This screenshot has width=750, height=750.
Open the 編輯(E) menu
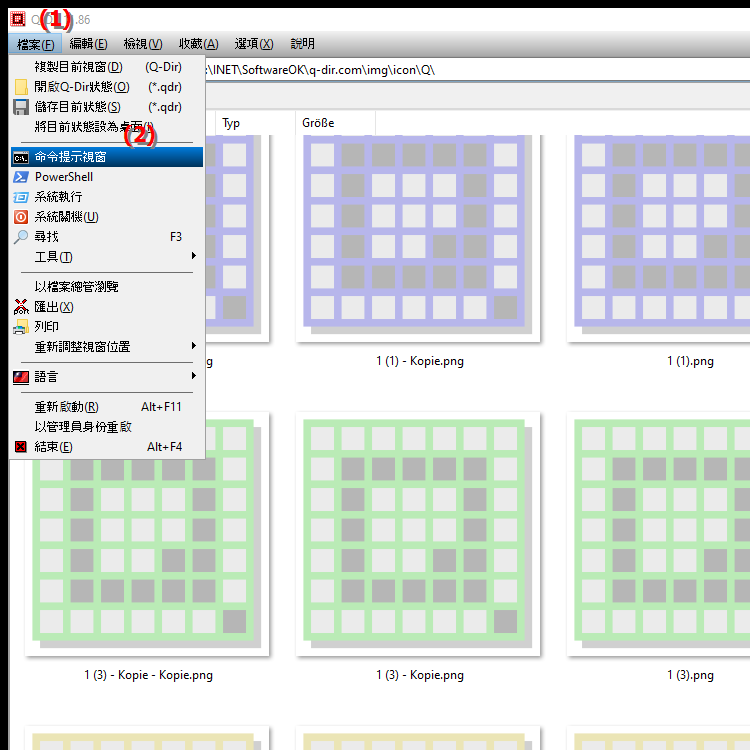(88, 44)
